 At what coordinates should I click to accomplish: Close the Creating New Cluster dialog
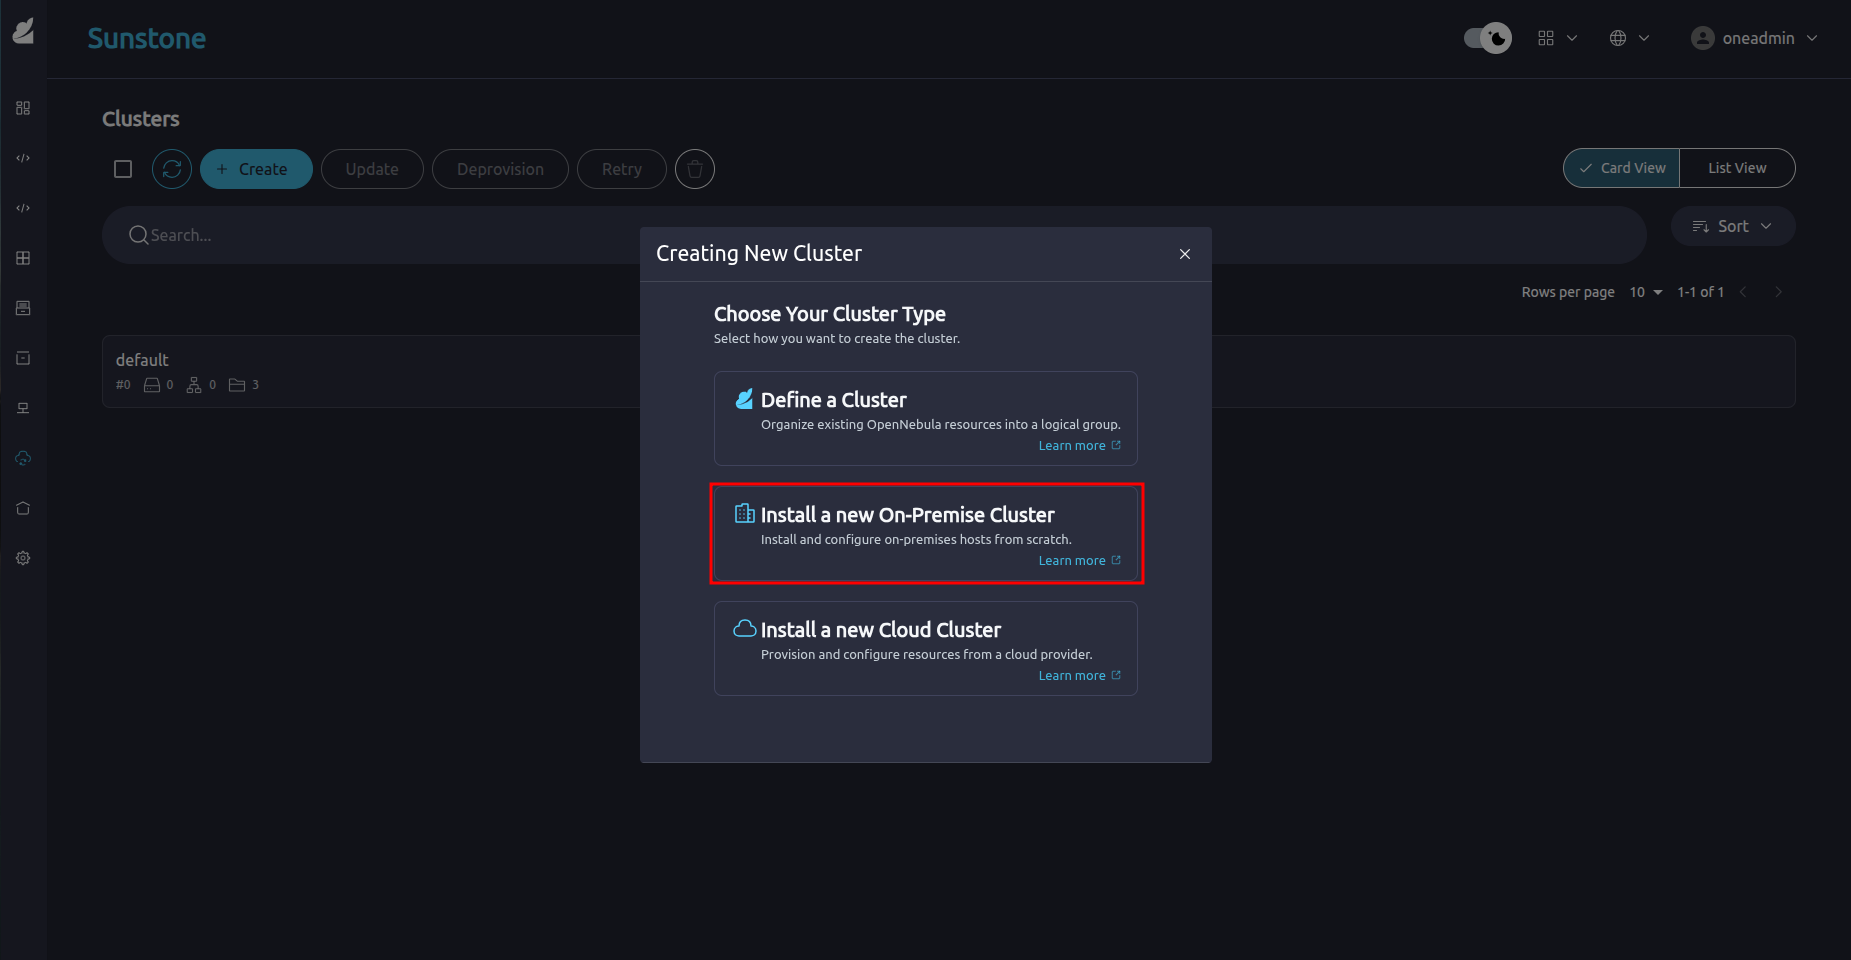pos(1185,254)
